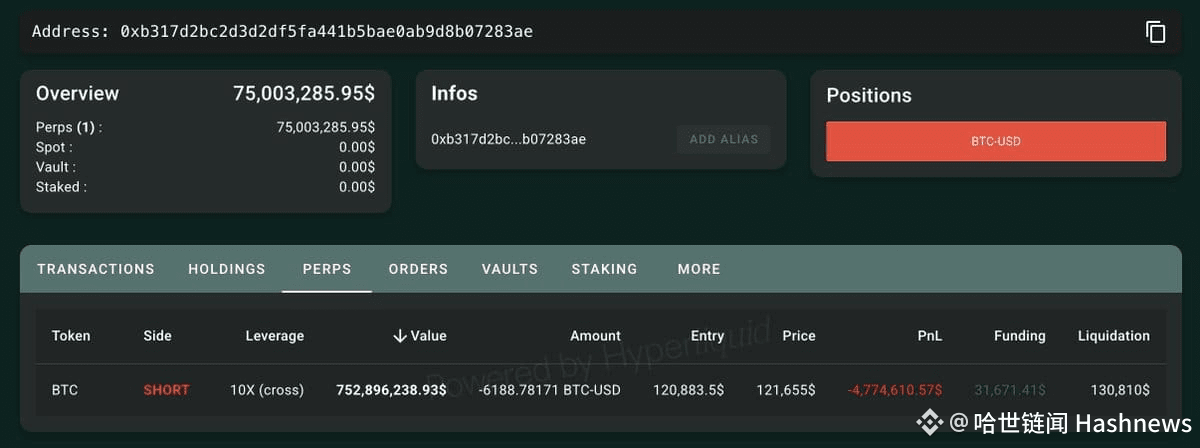
Task: Copy the wallet address with clipboard icon
Action: (1155, 32)
